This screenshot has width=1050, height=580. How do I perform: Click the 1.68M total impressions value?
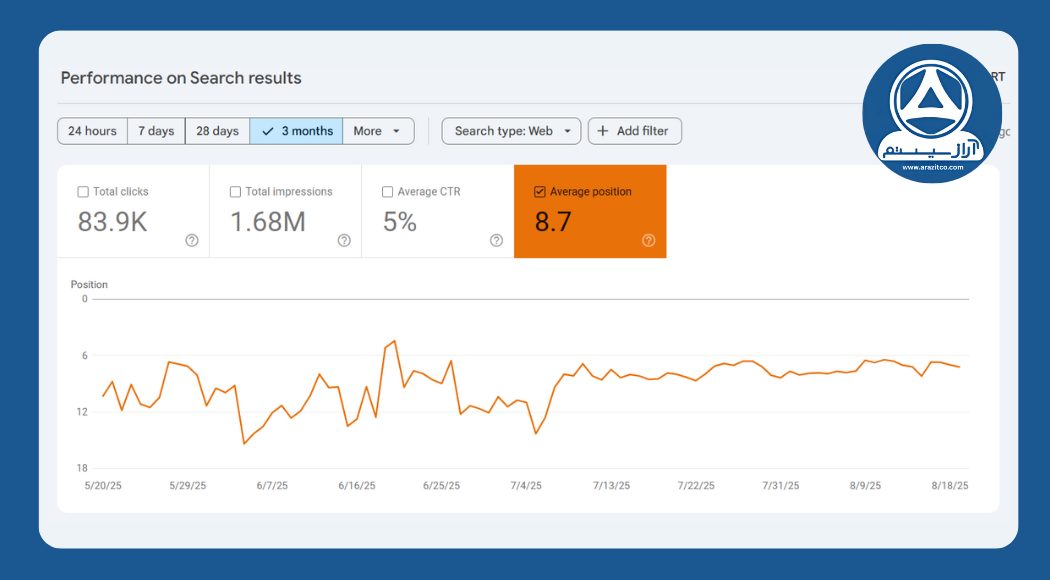(x=268, y=222)
